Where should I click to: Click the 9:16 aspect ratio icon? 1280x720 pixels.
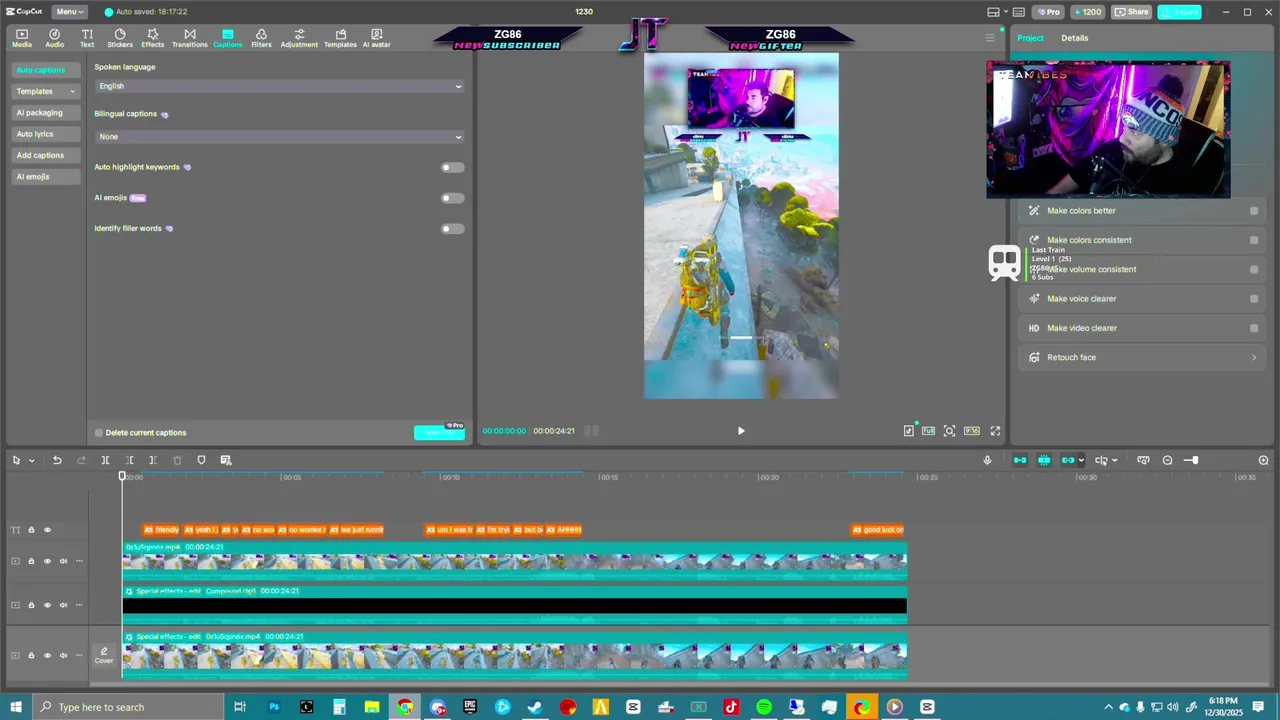coord(971,431)
